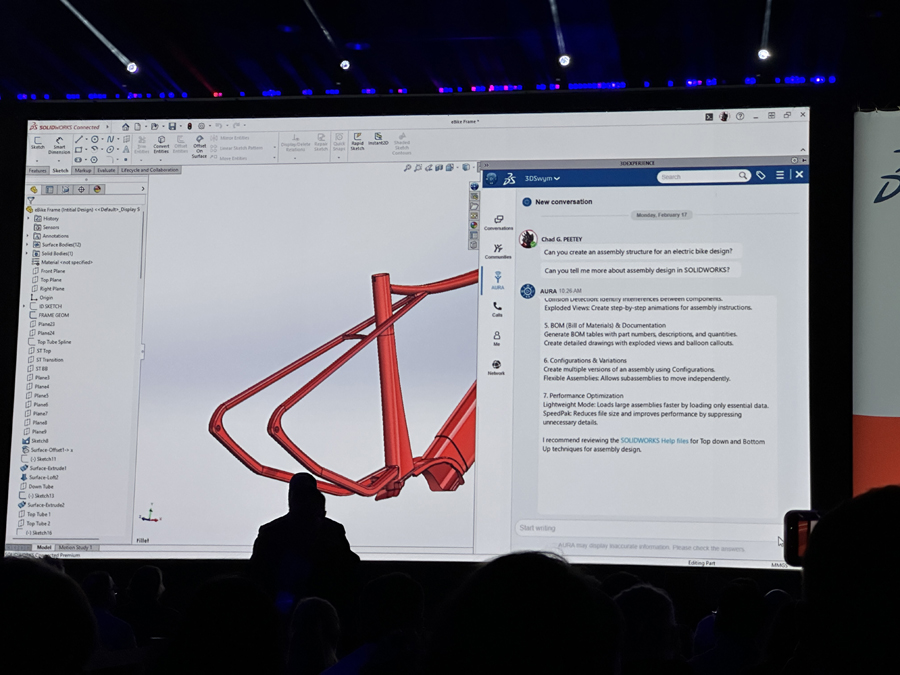Open the Lifecycle and Collaboration tab
The height and width of the screenshot is (675, 900).
pyautogui.click(x=150, y=171)
